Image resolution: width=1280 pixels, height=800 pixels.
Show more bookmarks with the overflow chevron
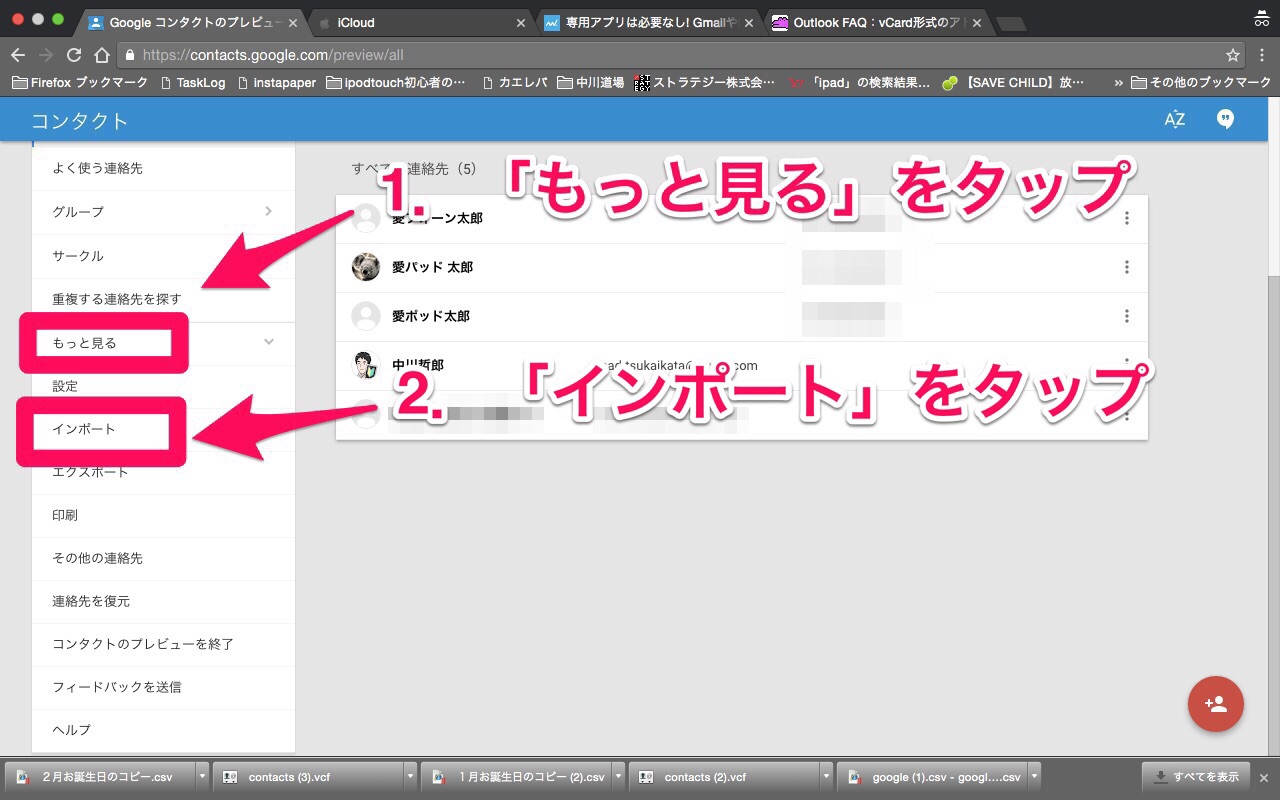pos(1118,83)
